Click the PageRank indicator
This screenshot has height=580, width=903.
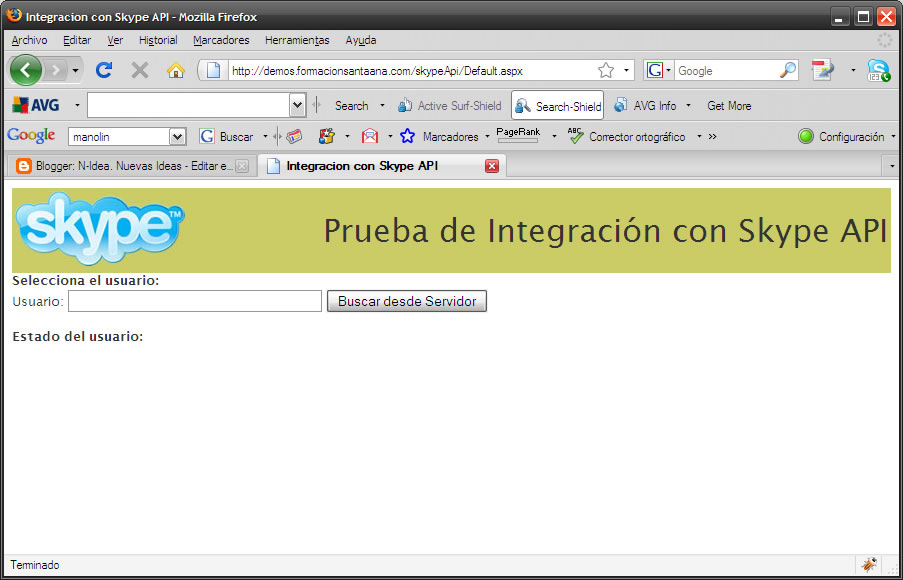point(518,135)
